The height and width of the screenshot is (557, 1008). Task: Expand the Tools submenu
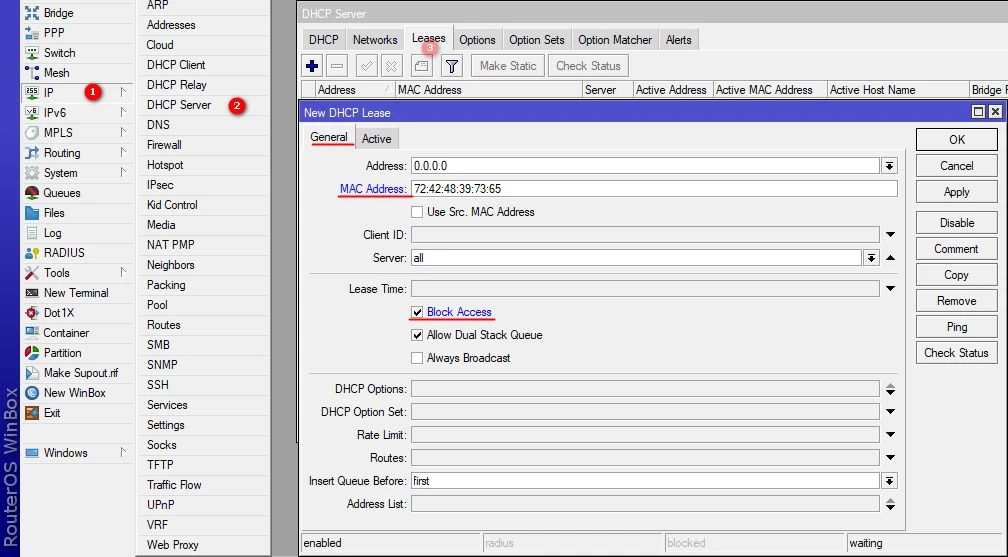pos(123,273)
